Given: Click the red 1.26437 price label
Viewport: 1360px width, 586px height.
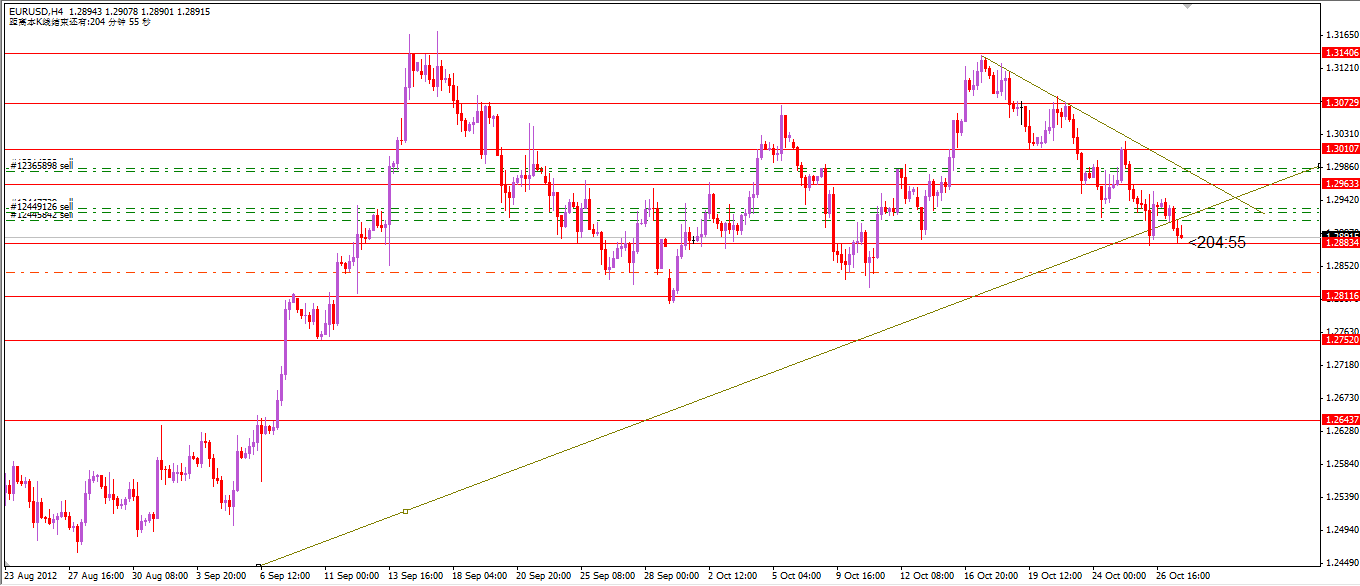Looking at the screenshot, I should 1340,420.
